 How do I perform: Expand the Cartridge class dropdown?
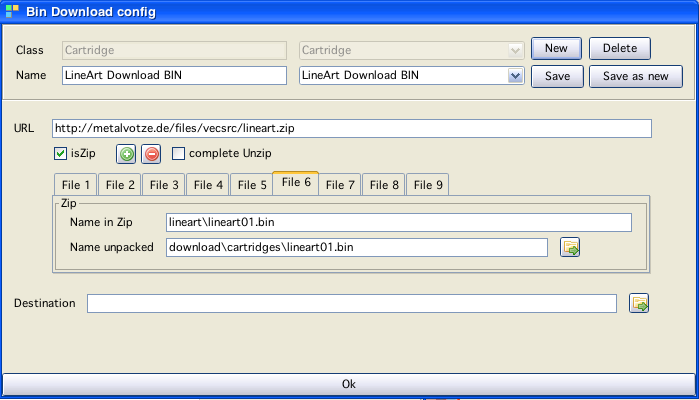click(x=515, y=49)
